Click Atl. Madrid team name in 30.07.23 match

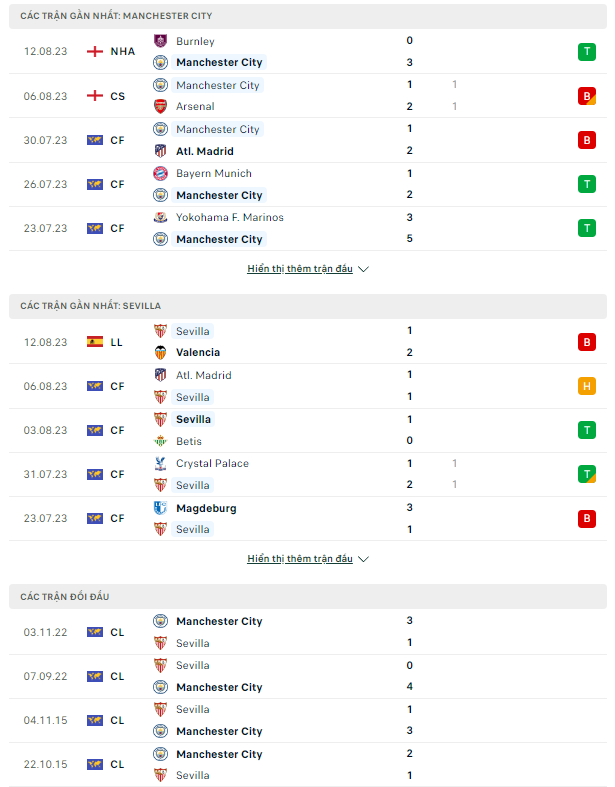click(x=205, y=151)
